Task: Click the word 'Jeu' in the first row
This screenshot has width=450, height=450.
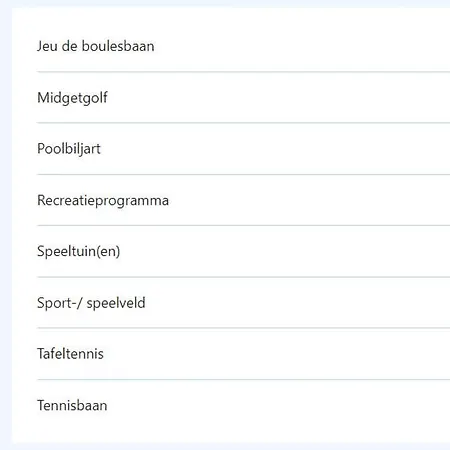Action: [47, 46]
